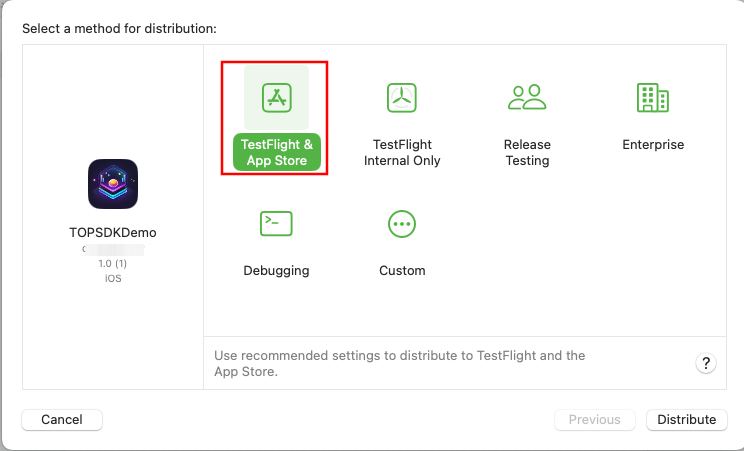
Task: Click the TOPSDKDemo app name text
Action: coord(113,233)
